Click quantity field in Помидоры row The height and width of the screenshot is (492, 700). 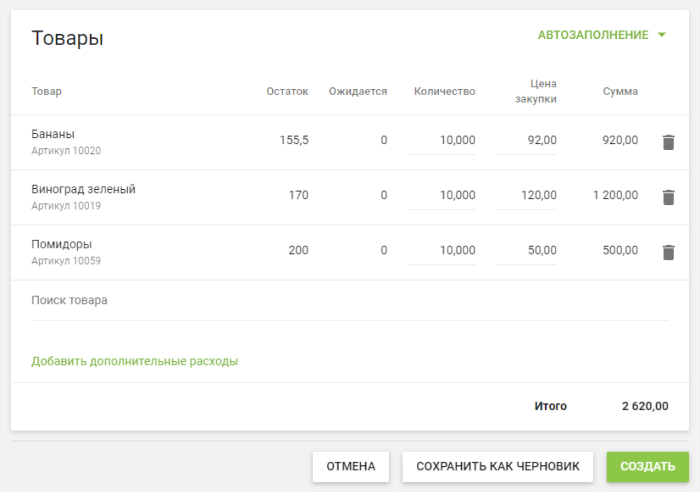coord(442,251)
